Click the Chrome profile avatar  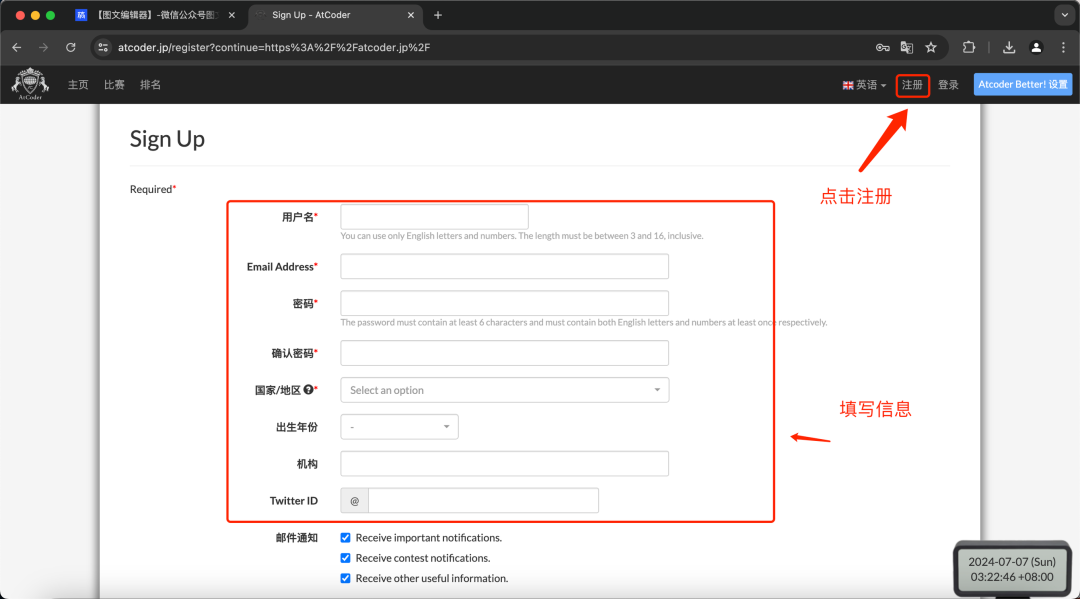coord(1036,47)
